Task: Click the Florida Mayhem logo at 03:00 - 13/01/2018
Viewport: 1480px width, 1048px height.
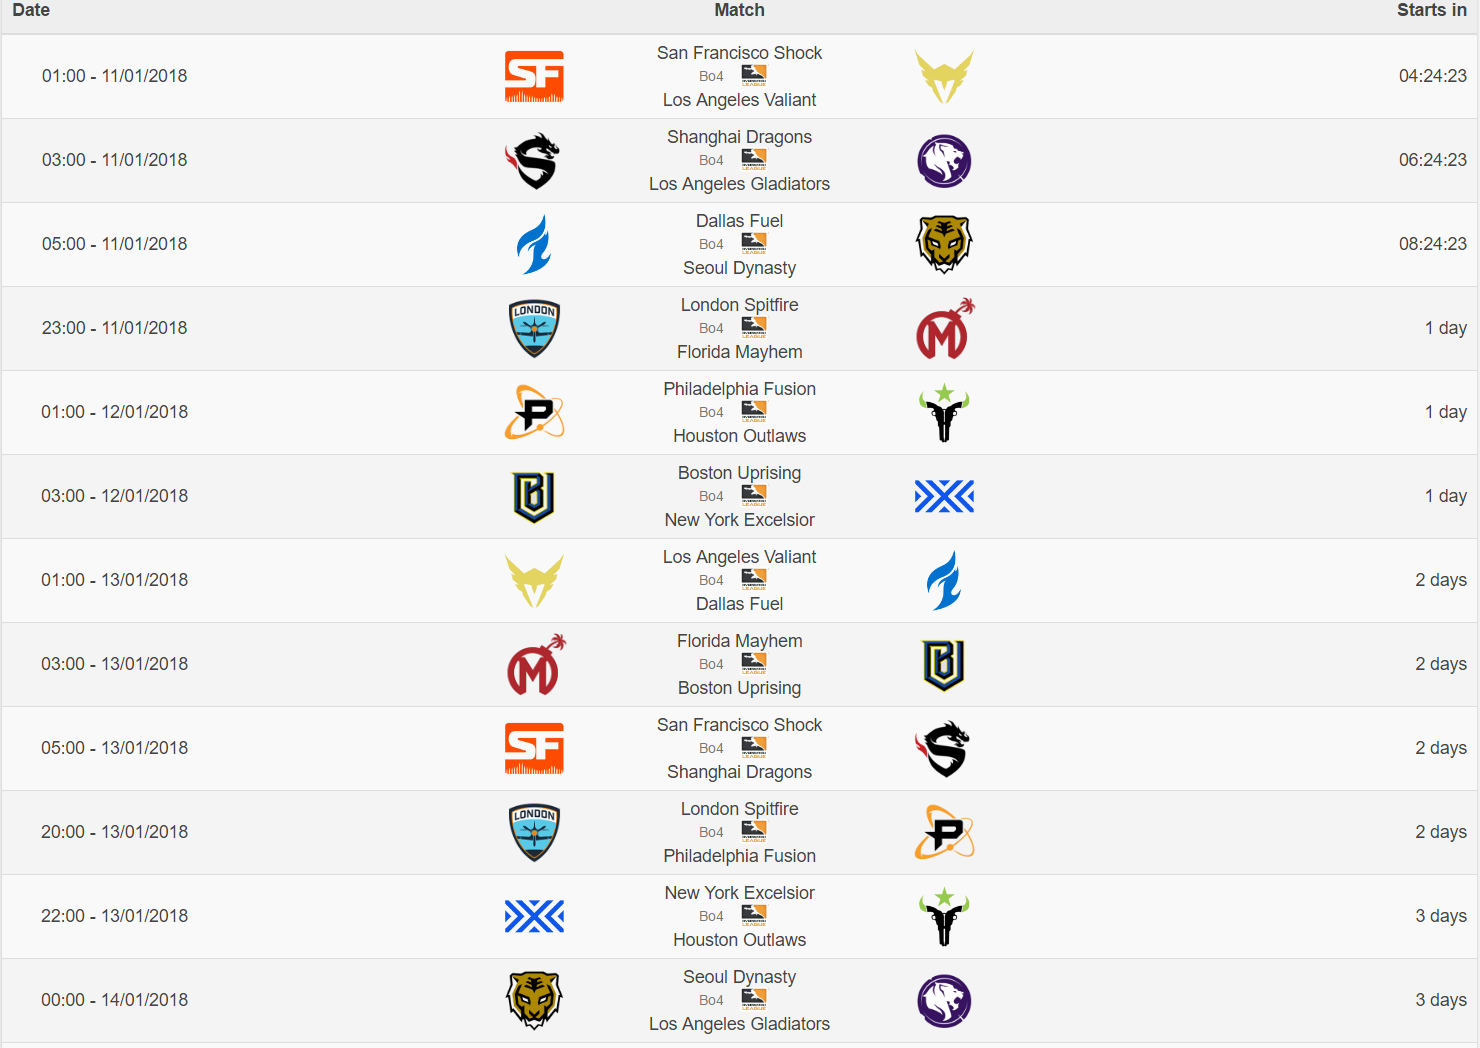Action: (536, 664)
